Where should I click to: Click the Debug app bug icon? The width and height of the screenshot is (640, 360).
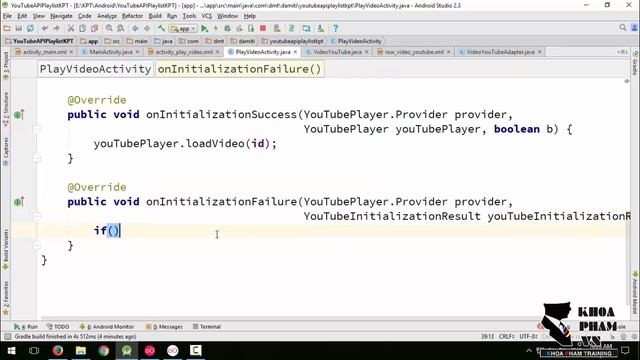point(227,28)
